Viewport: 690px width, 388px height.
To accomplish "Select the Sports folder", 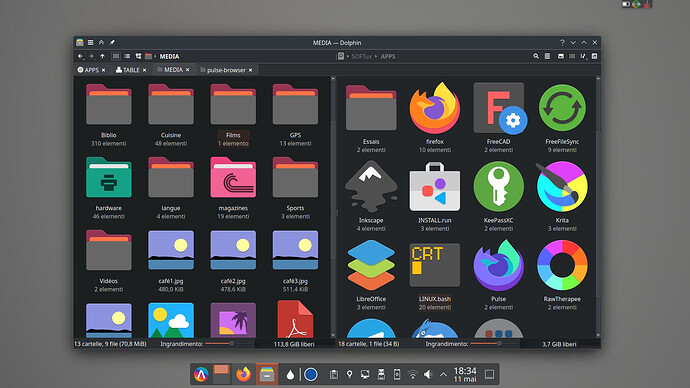I will 295,188.
